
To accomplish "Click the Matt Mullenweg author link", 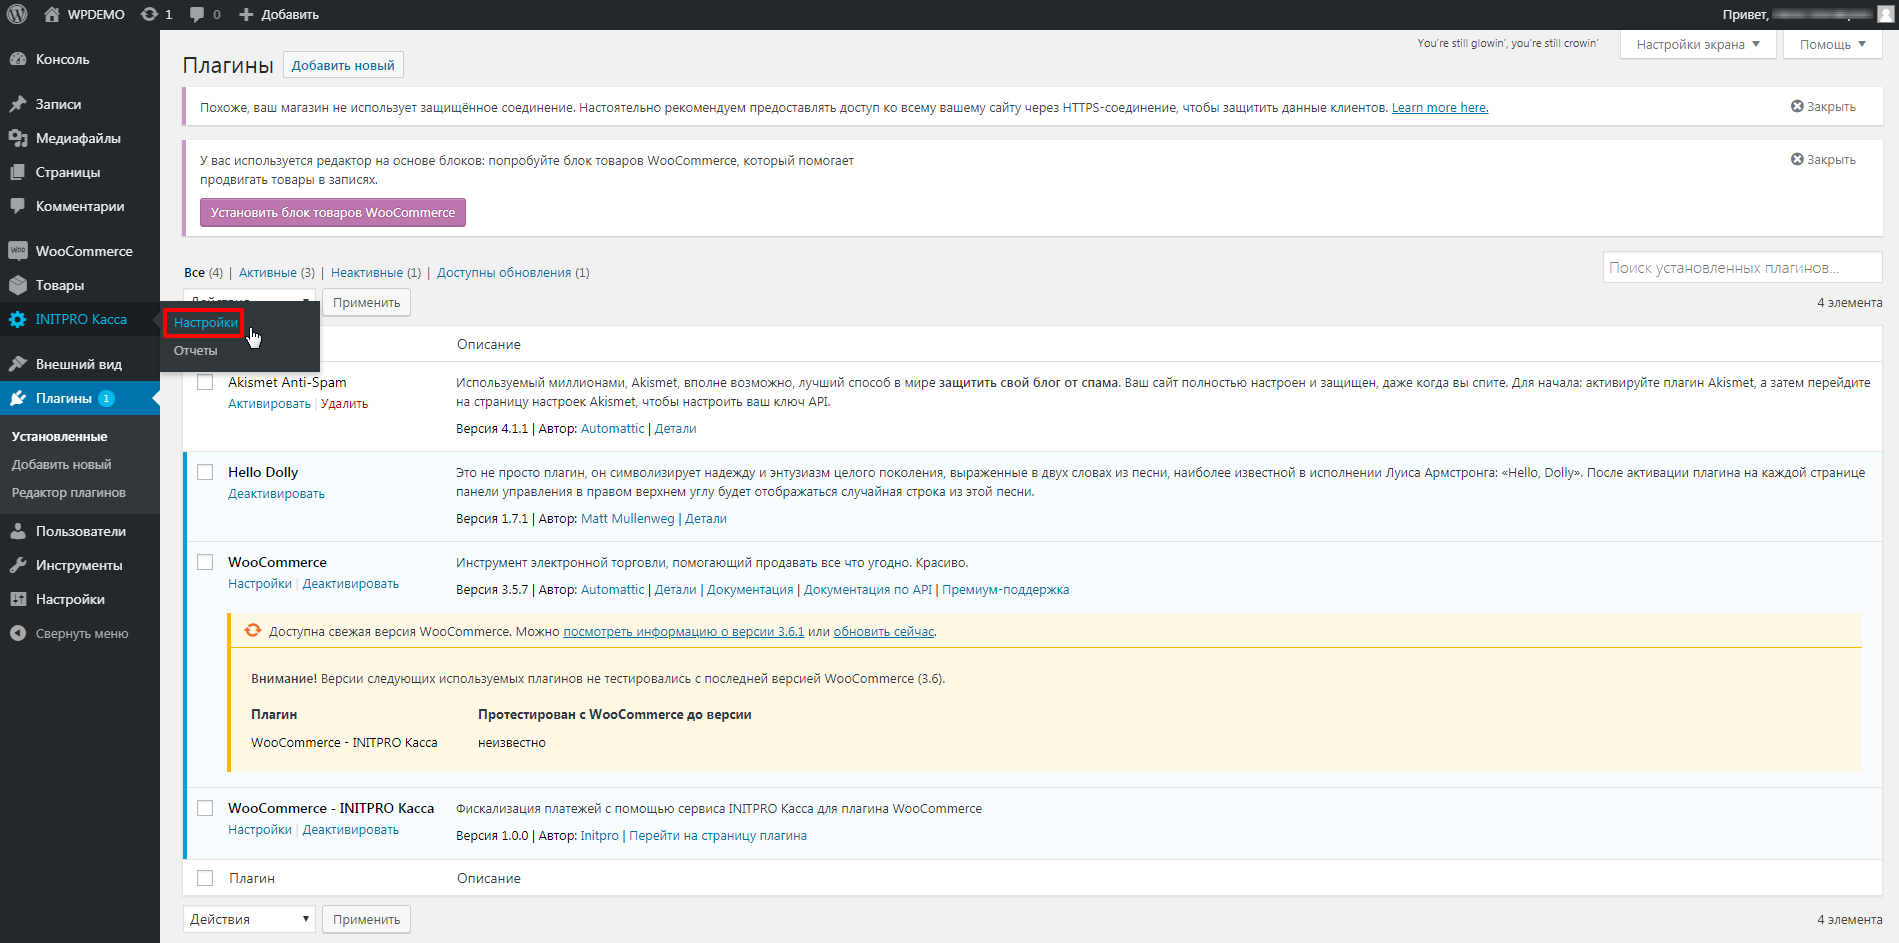I will click(628, 518).
